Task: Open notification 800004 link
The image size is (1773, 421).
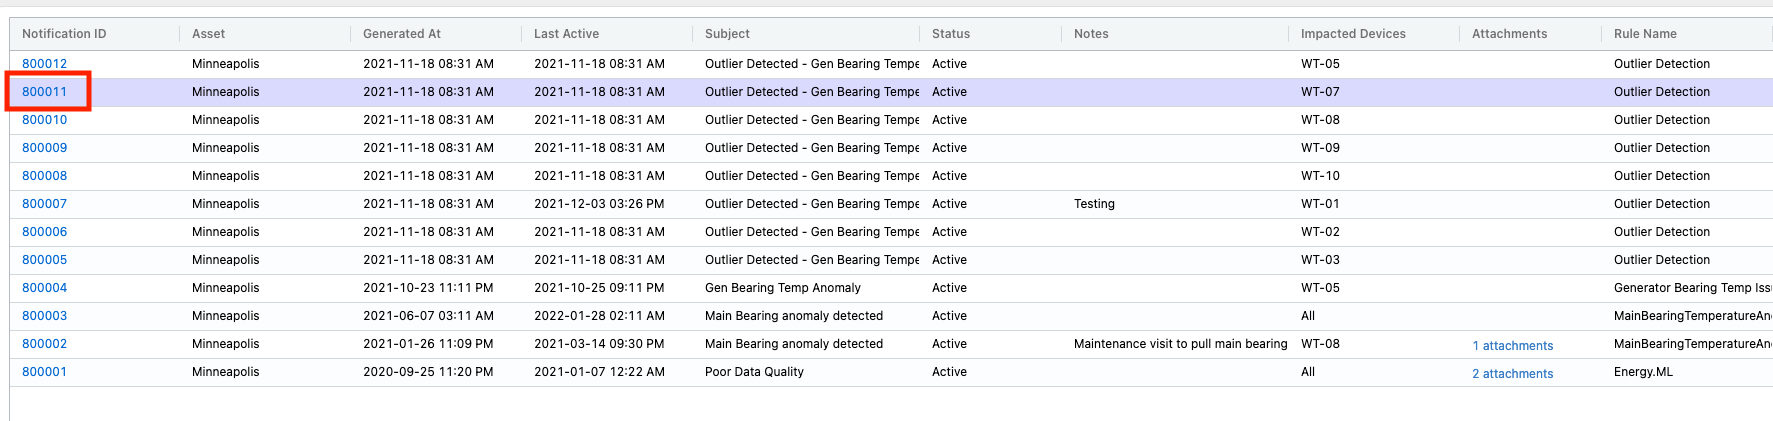Action: pyautogui.click(x=44, y=288)
